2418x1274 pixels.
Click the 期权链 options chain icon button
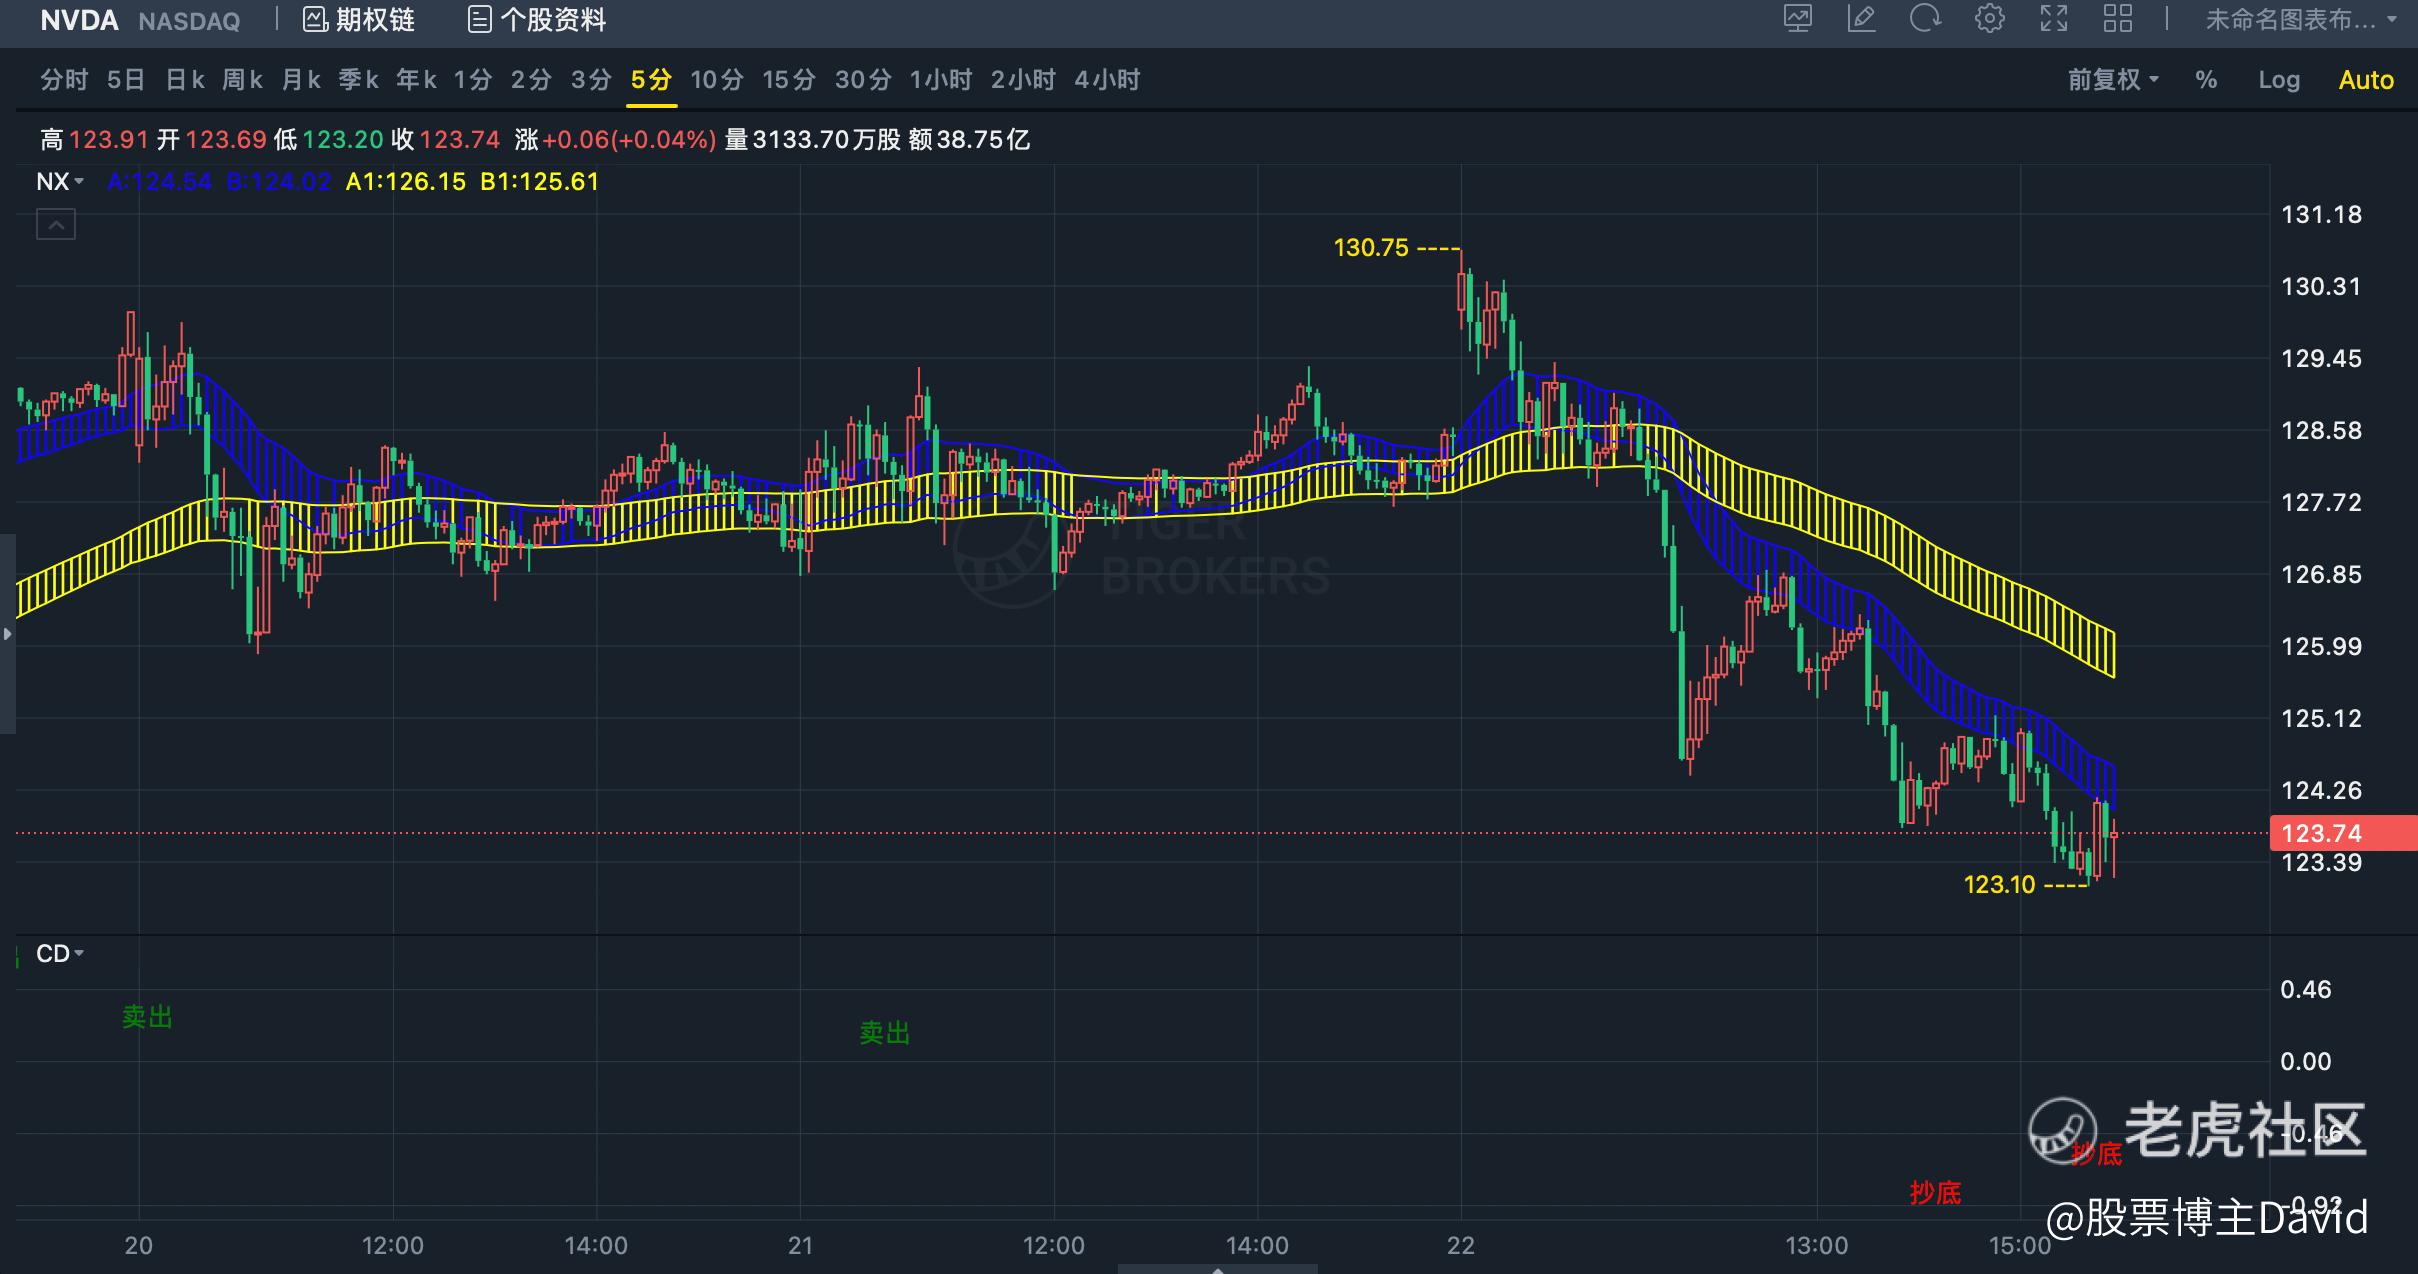(x=359, y=20)
